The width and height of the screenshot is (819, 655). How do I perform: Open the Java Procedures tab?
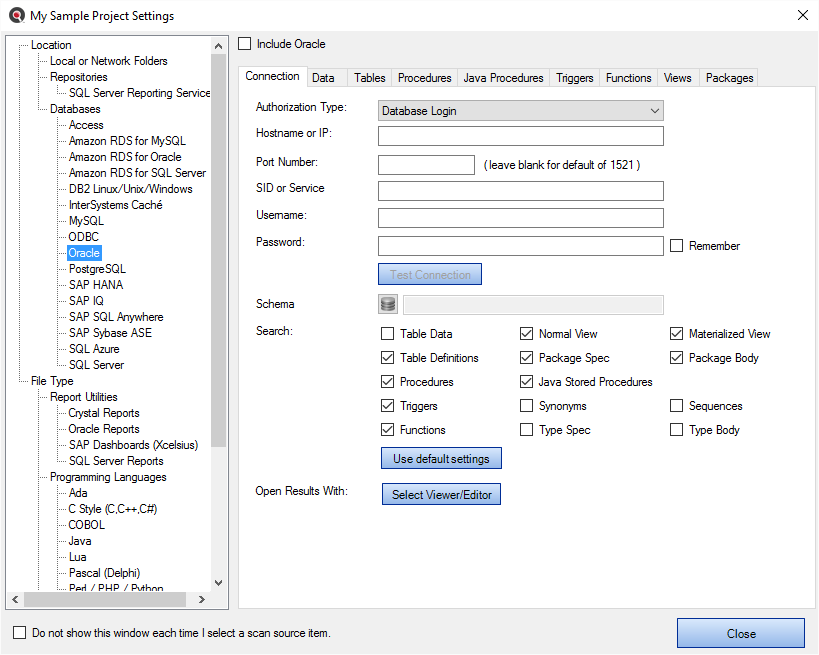pos(504,78)
